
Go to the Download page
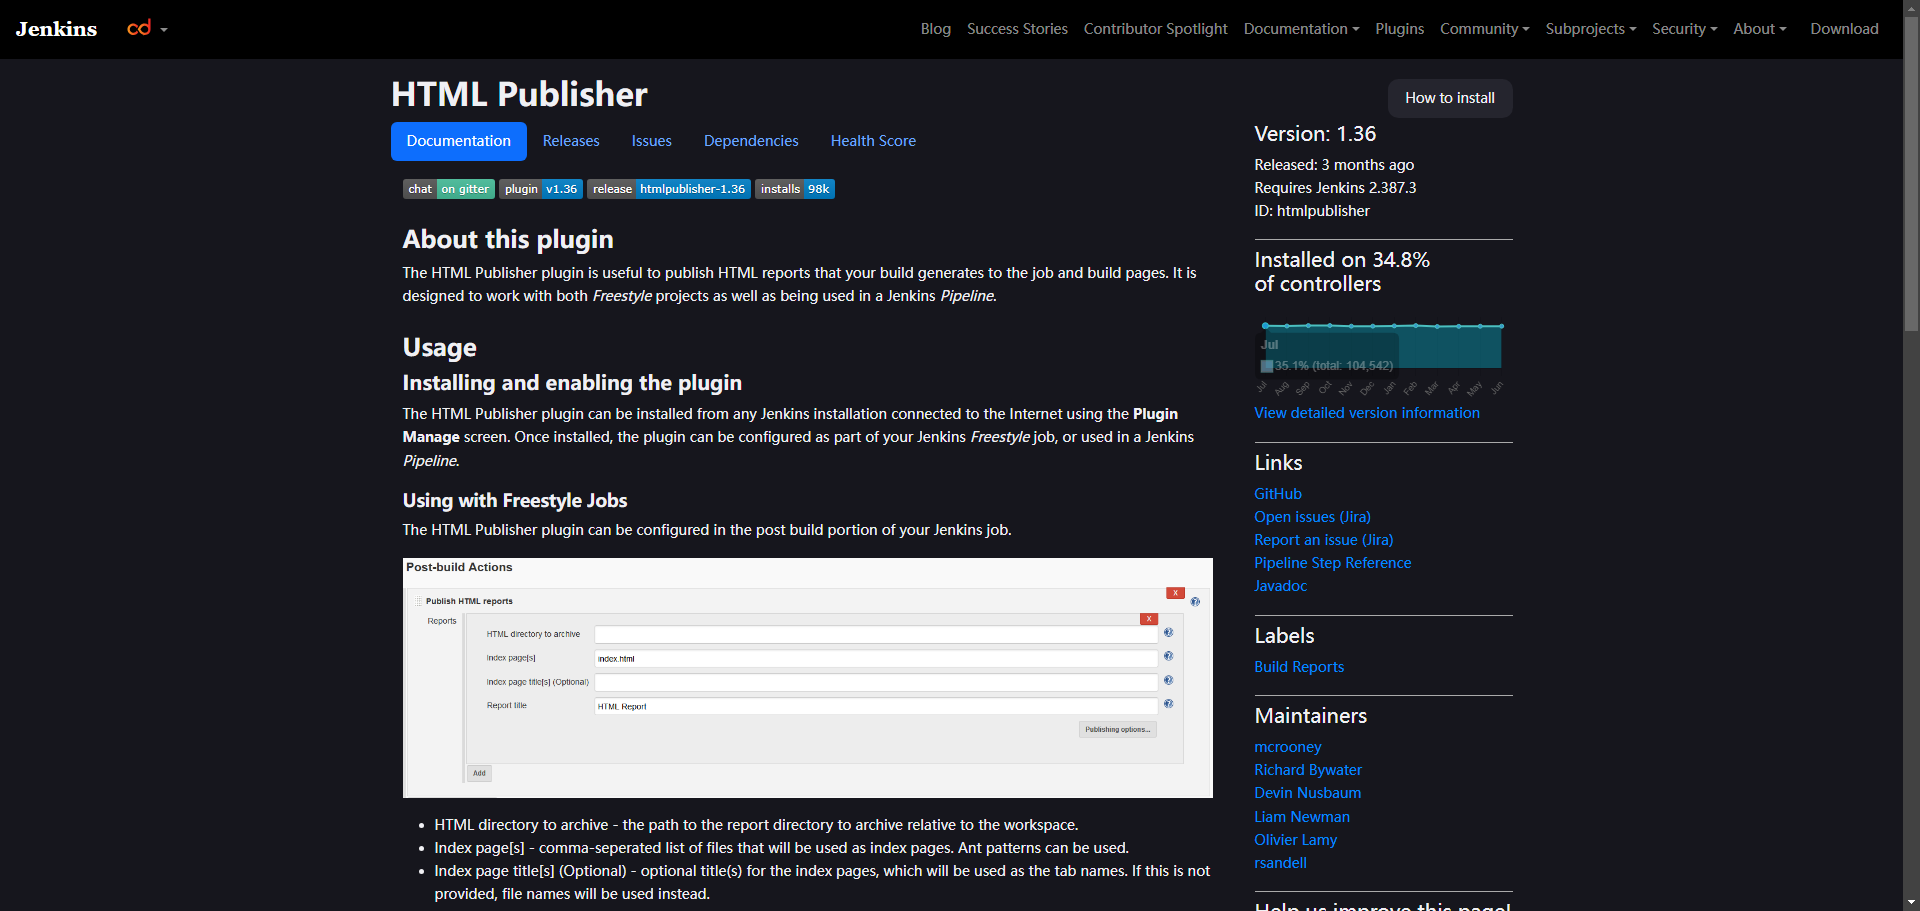(x=1844, y=29)
